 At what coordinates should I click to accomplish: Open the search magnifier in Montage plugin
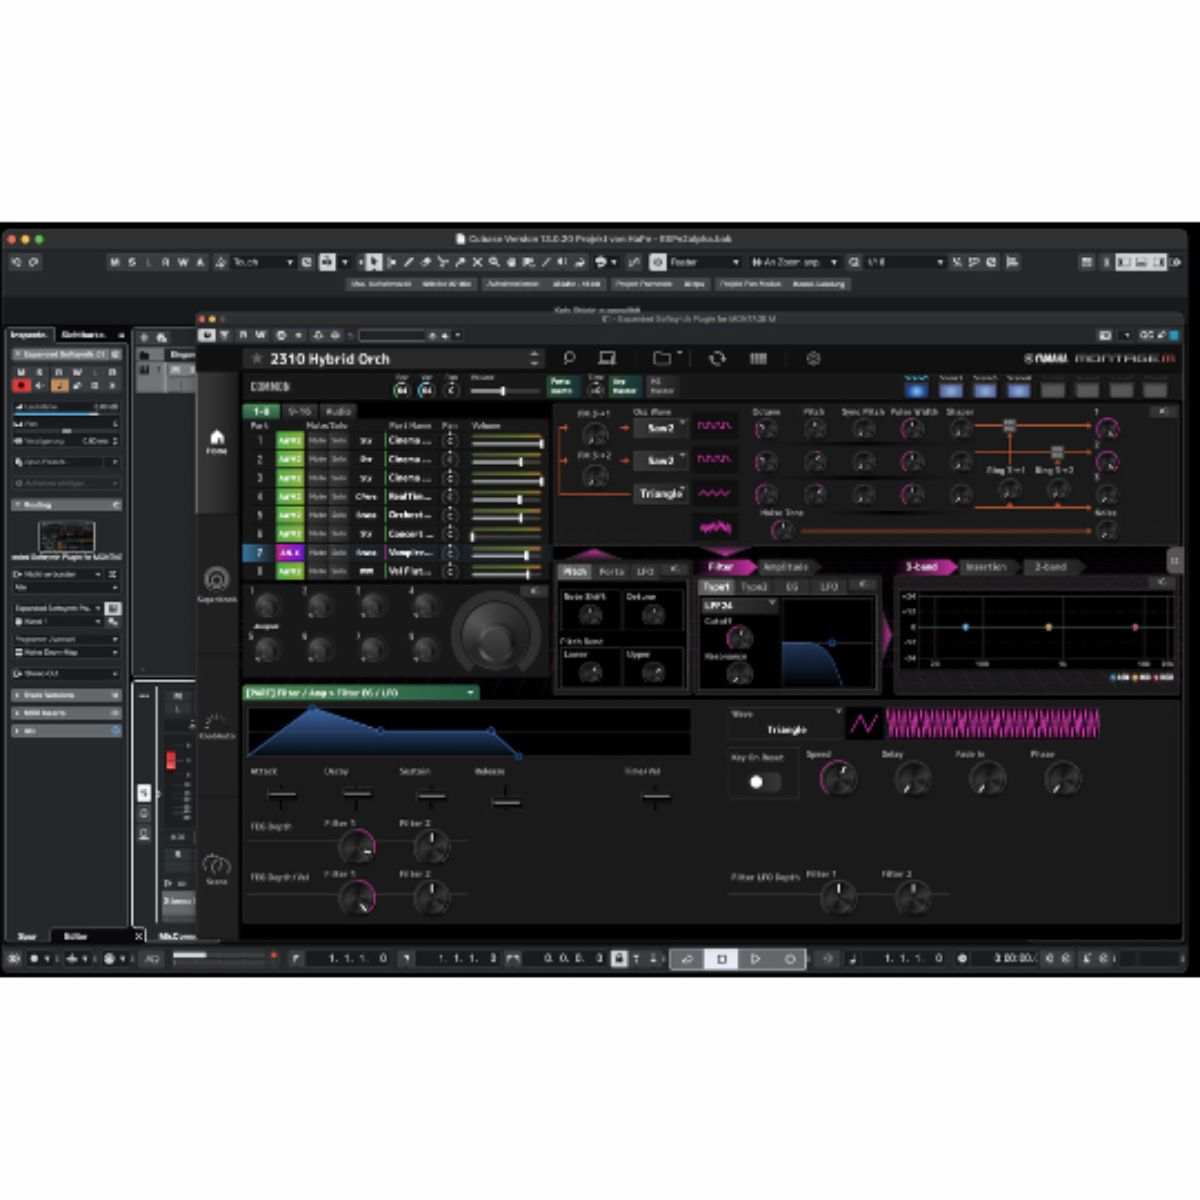[x=569, y=358]
